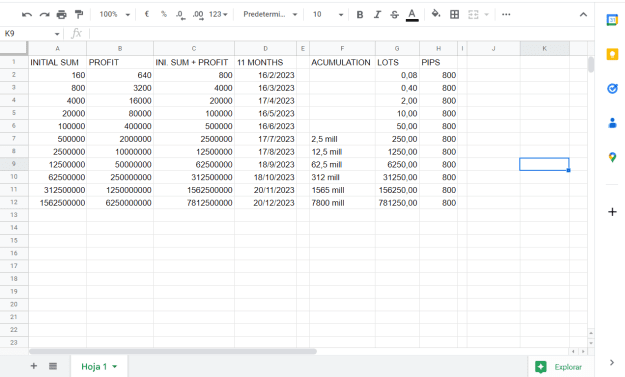
Task: Select column A header
Action: click(57, 49)
